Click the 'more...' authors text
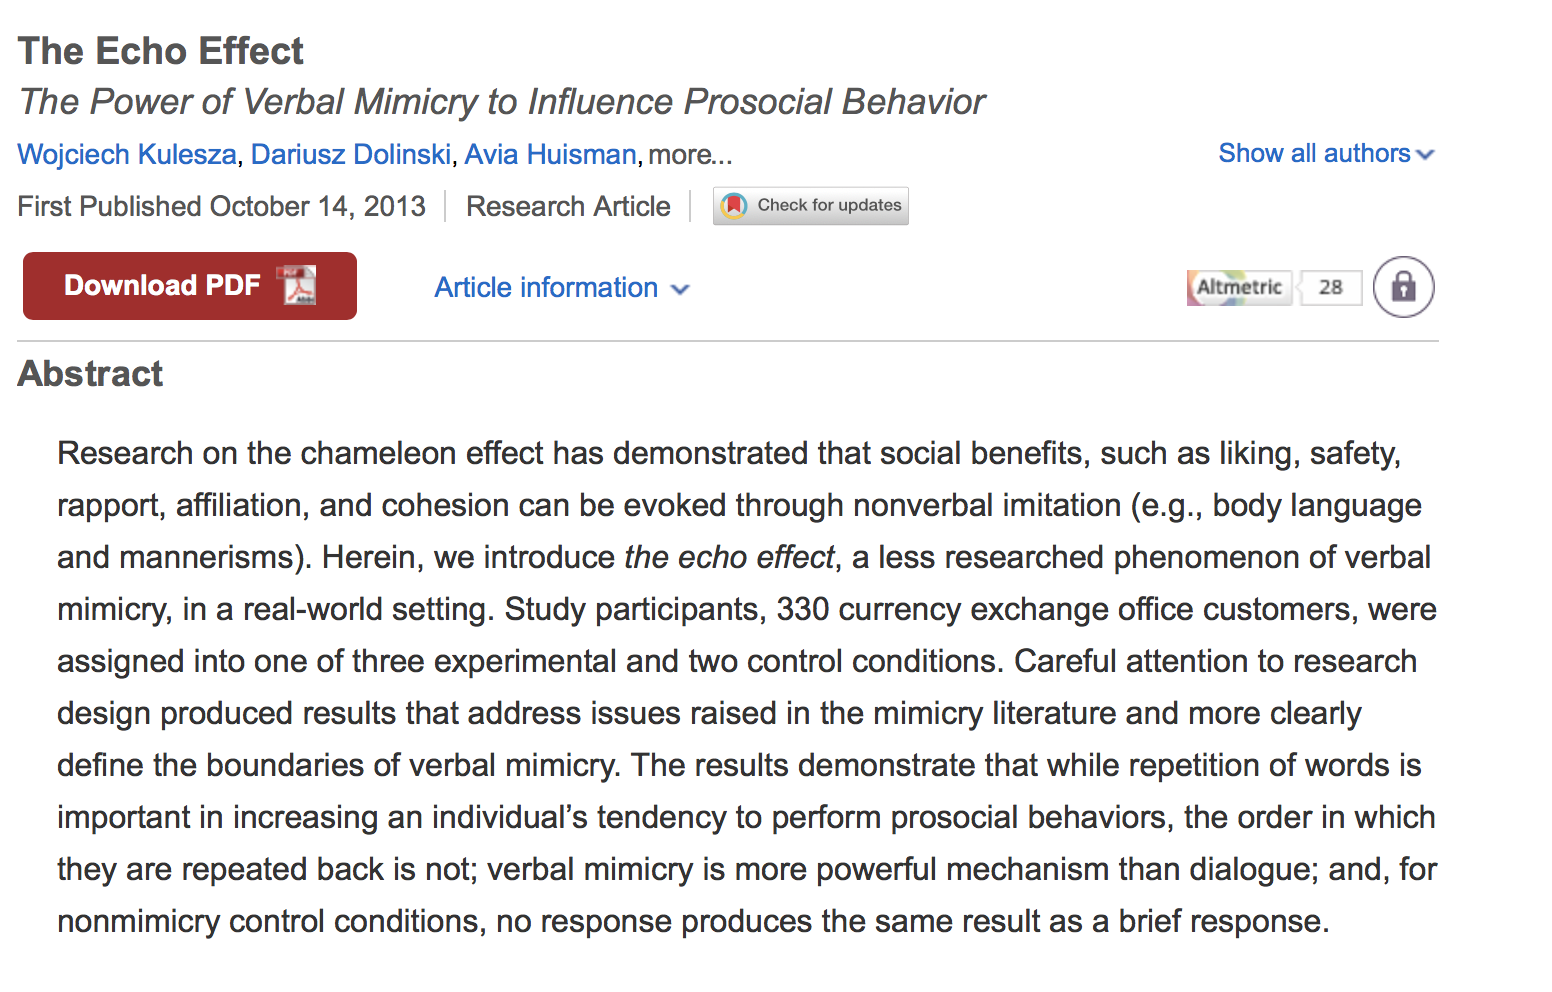 tap(690, 155)
